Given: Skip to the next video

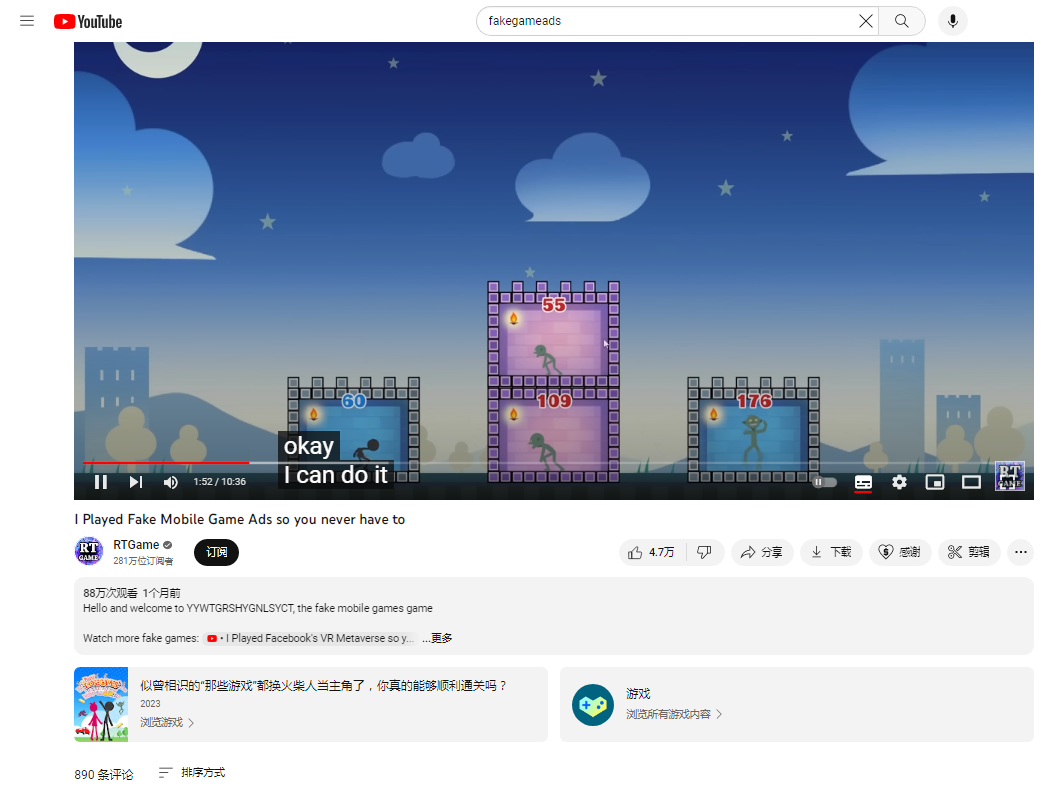Looking at the screenshot, I should 135,482.
